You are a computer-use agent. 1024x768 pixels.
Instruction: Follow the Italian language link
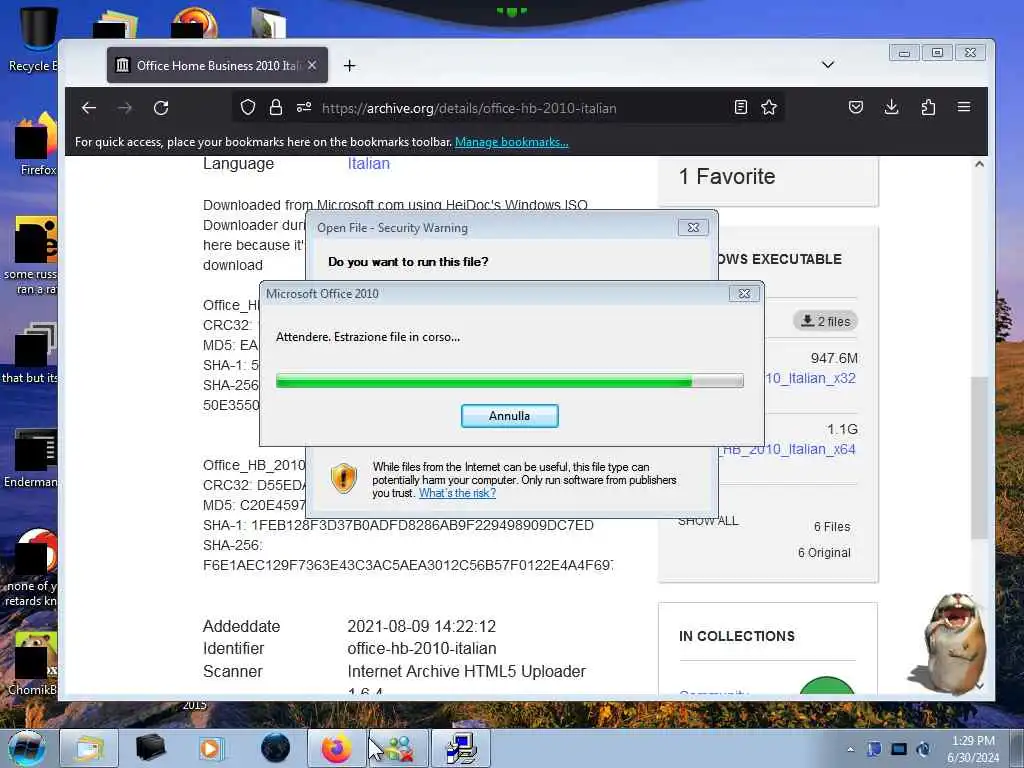point(368,163)
